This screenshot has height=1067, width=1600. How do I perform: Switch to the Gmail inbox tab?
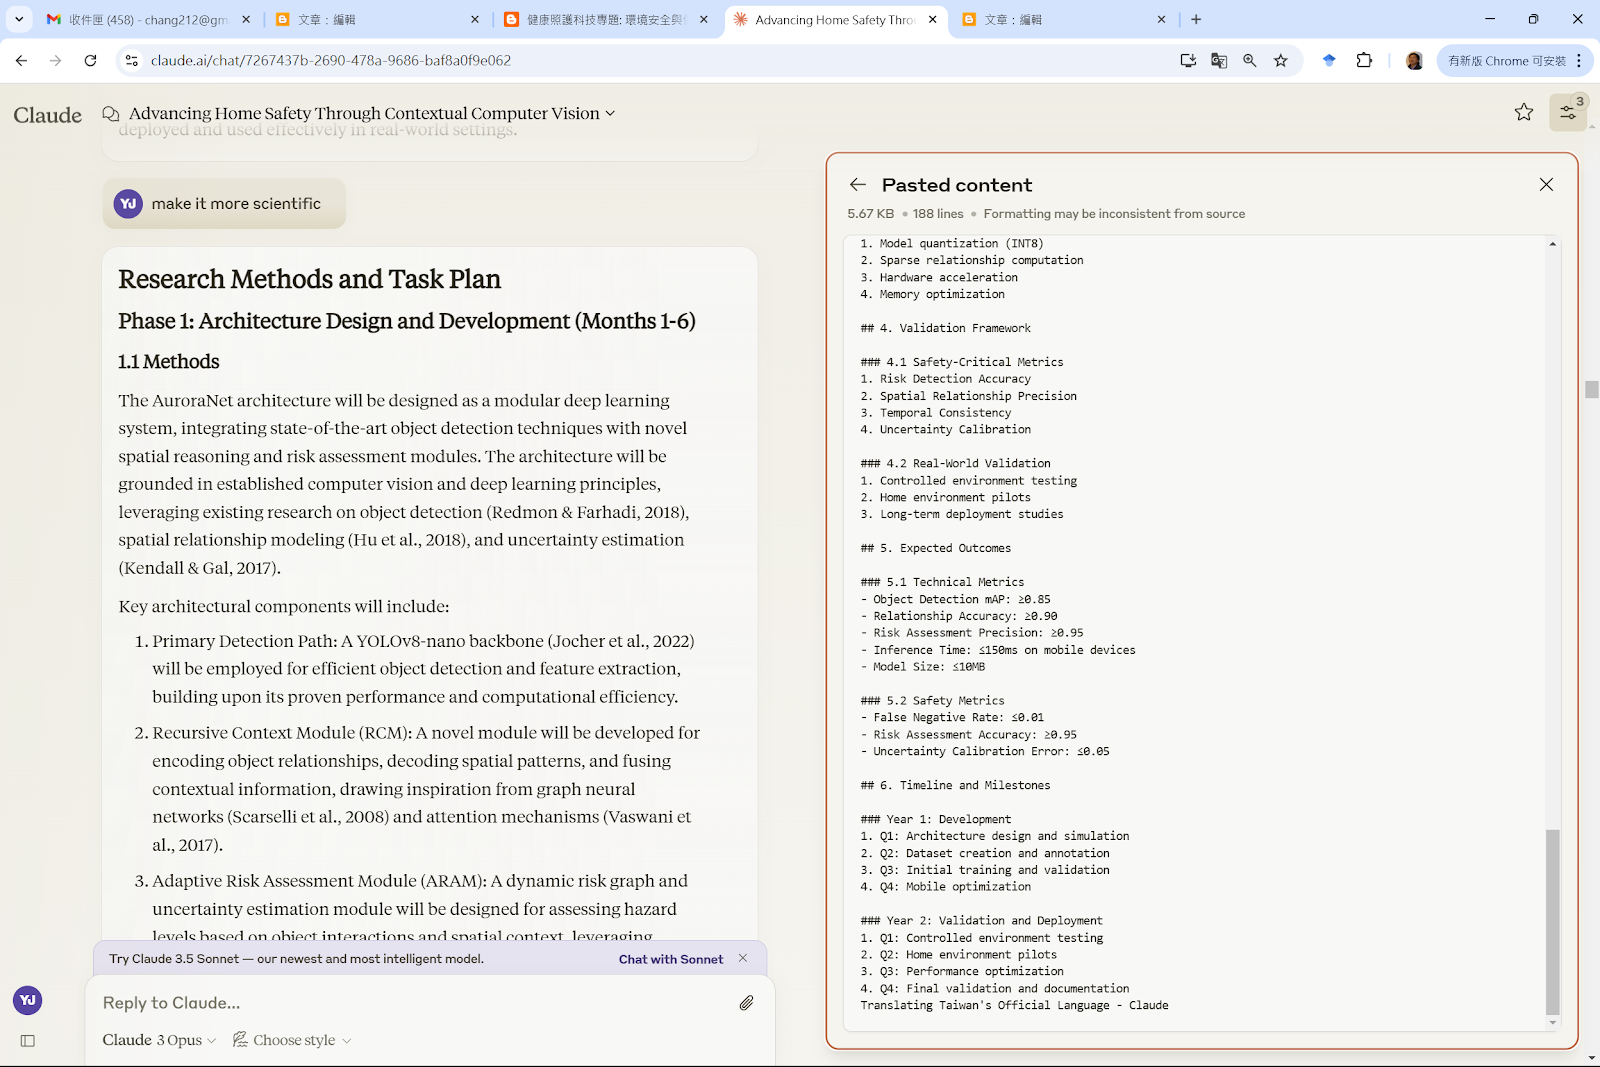tap(148, 19)
